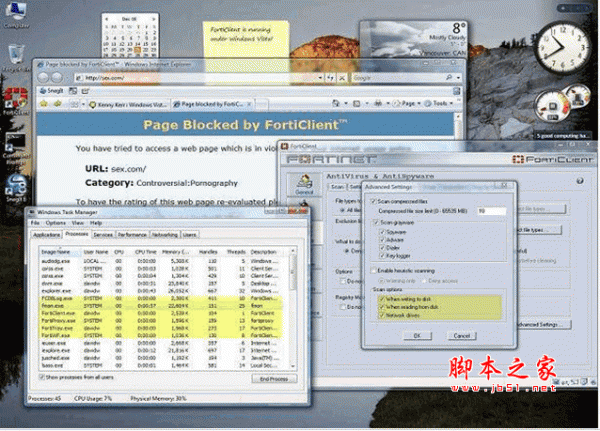Open the Tools menu dropdown in IE

(439, 103)
